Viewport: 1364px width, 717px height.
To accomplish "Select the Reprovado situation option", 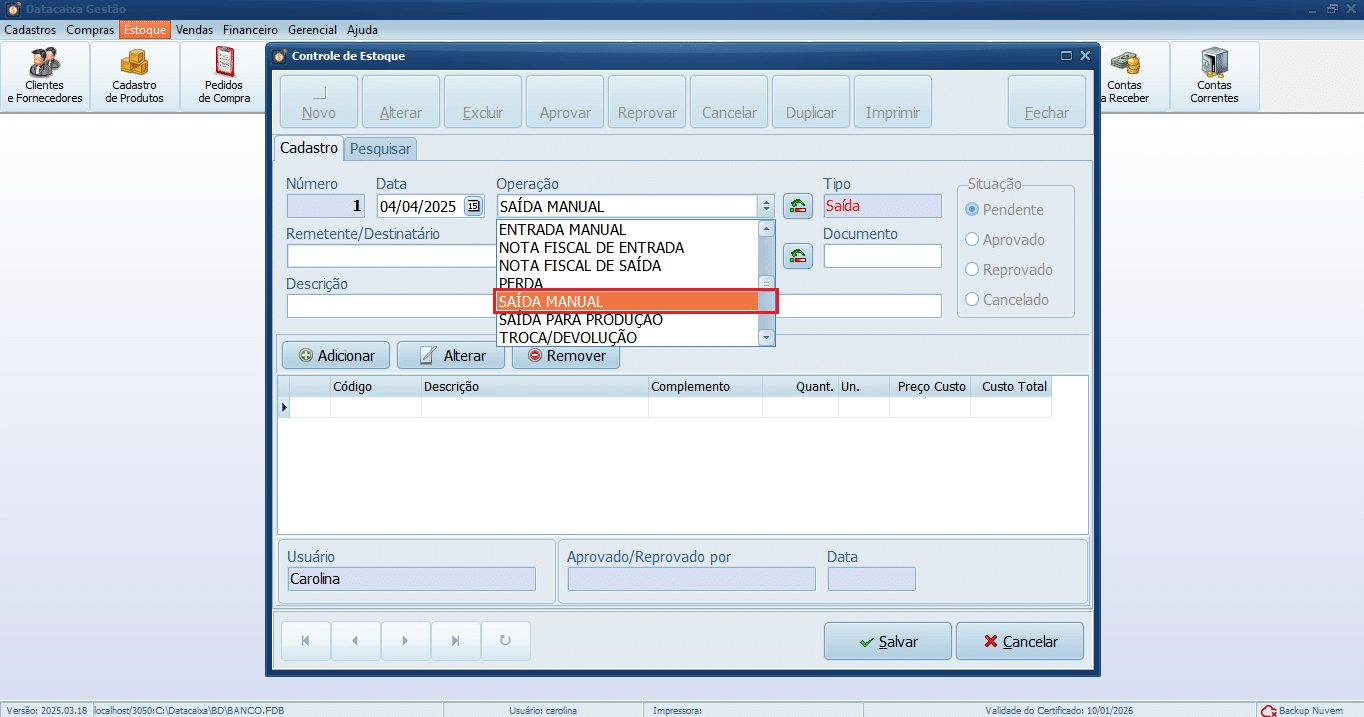I will tap(971, 269).
